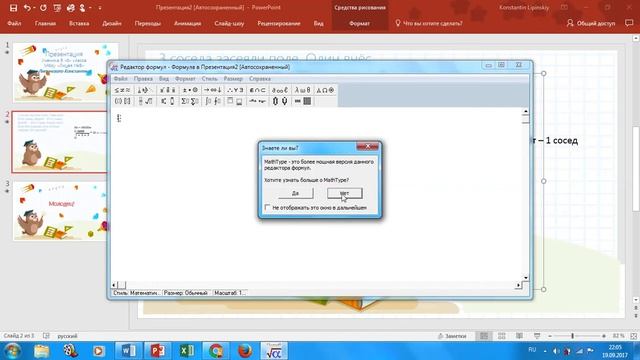The height and width of the screenshot is (360, 640).
Task: Switch to Slide Sorter view icon
Action: [x=502, y=336]
